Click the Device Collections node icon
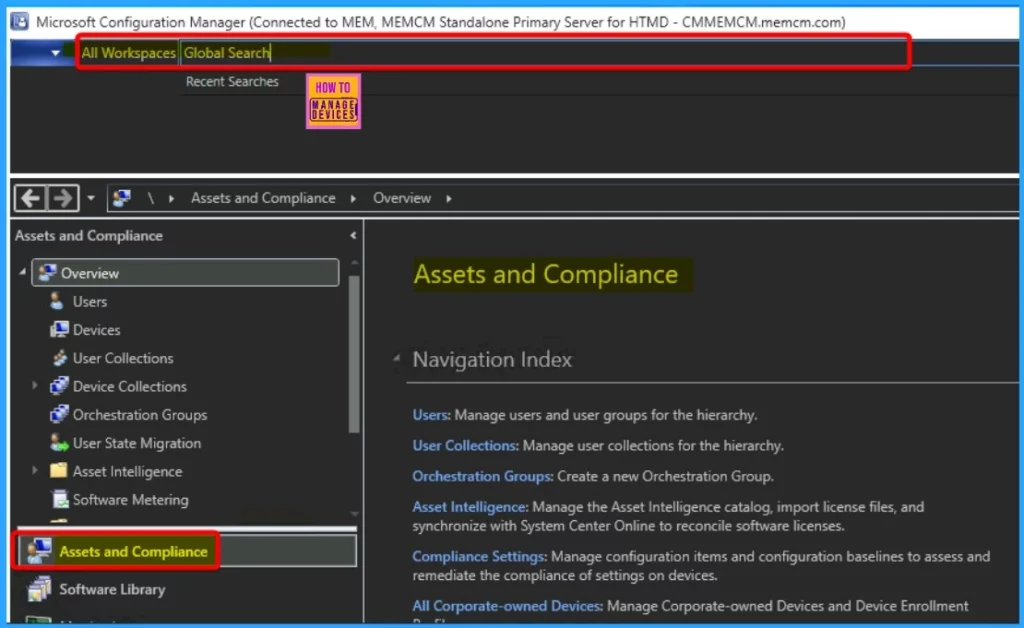The image size is (1024, 628). [x=59, y=386]
